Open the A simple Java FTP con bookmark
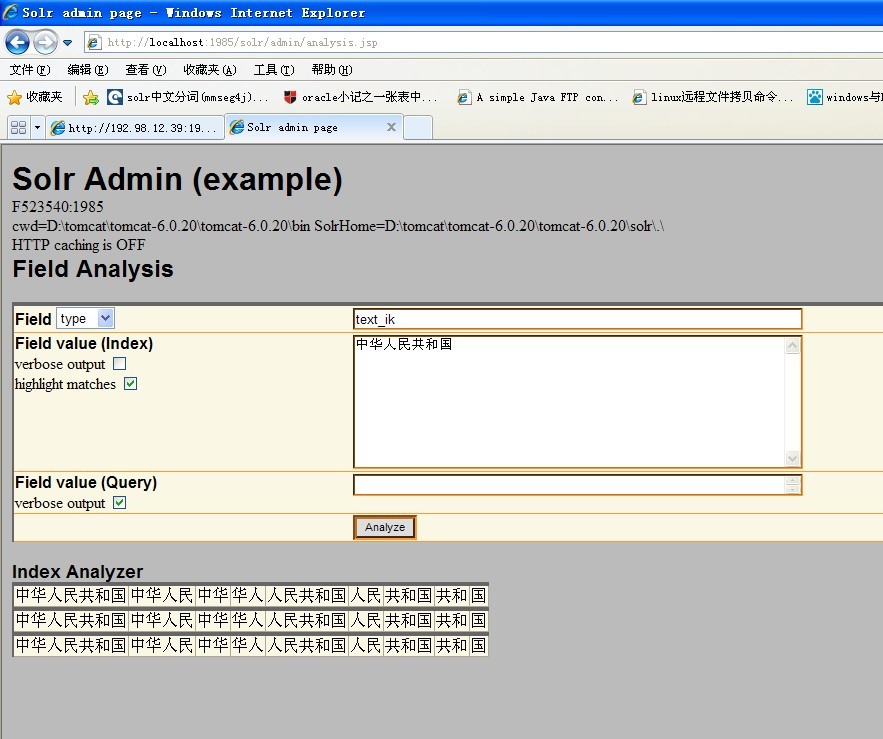Image resolution: width=883 pixels, height=739 pixels. (538, 97)
